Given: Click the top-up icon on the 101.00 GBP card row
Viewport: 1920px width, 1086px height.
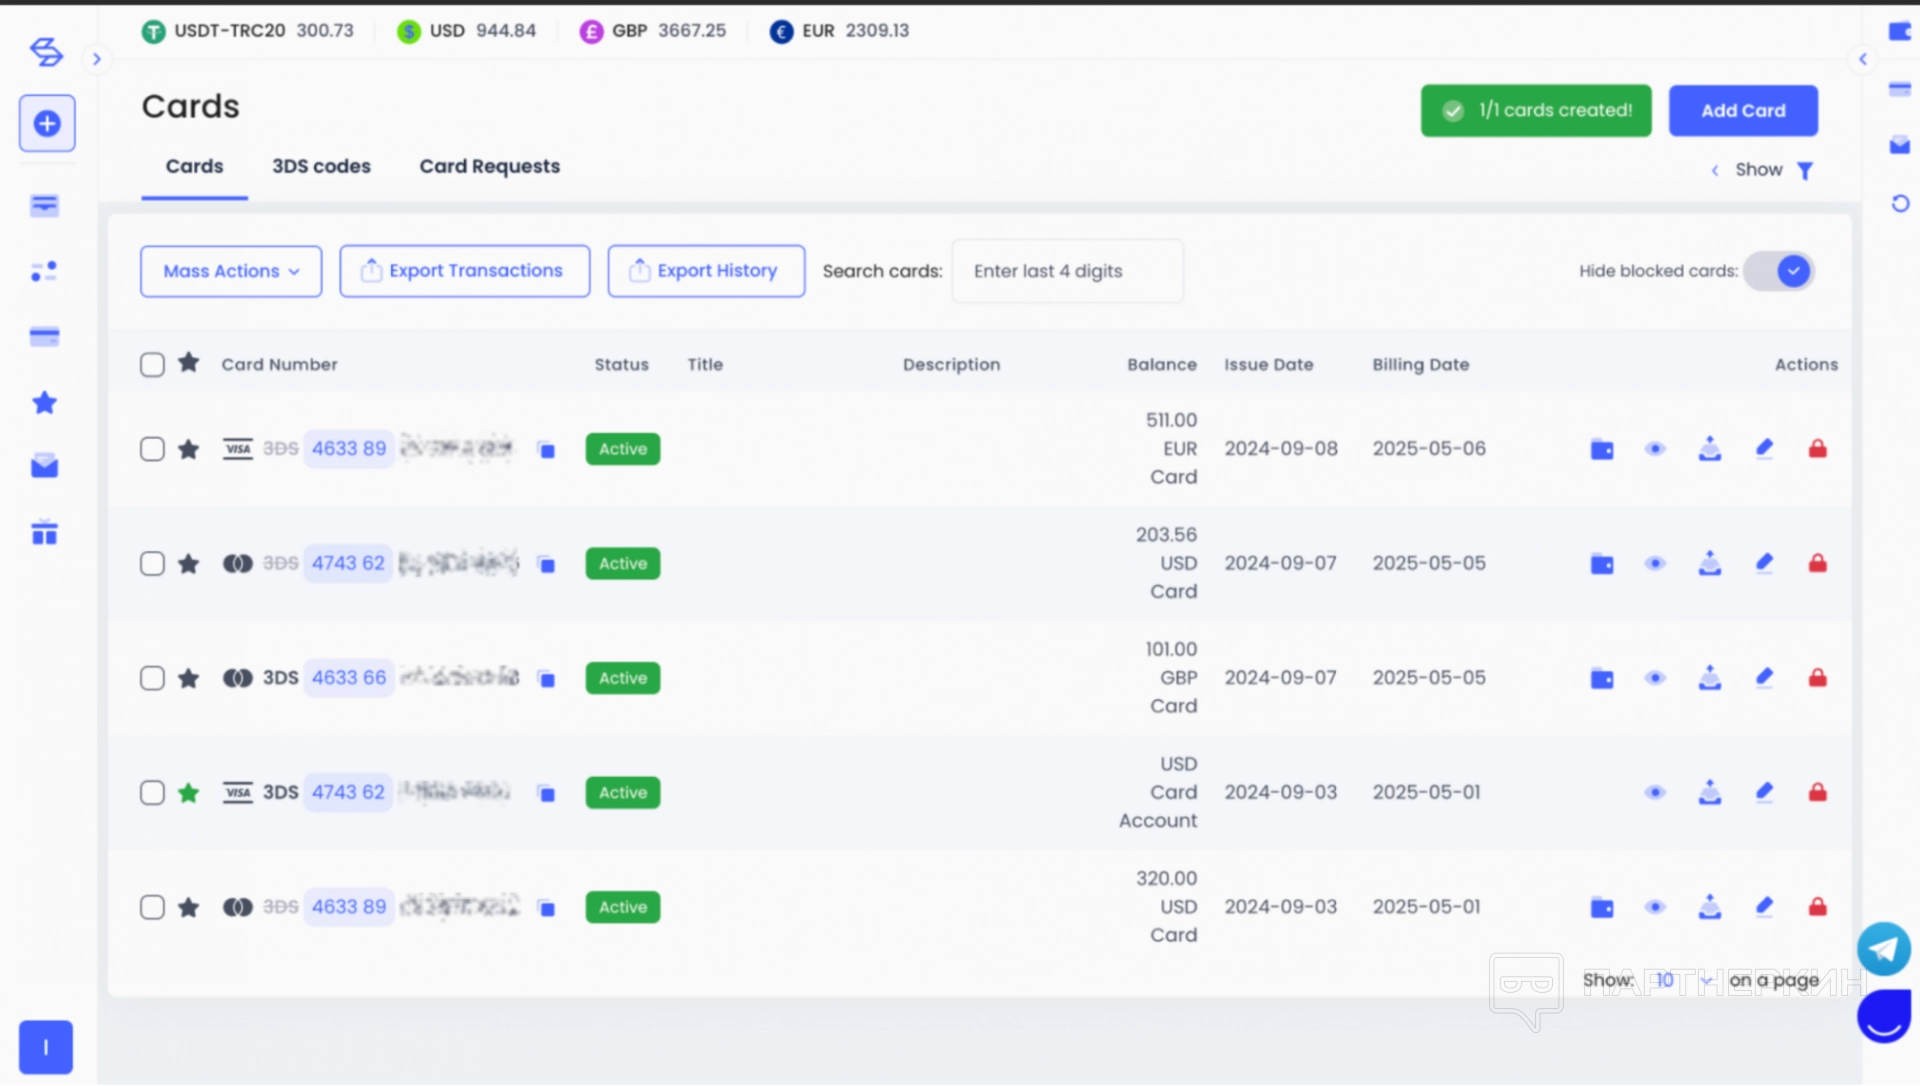Looking at the screenshot, I should coord(1710,678).
